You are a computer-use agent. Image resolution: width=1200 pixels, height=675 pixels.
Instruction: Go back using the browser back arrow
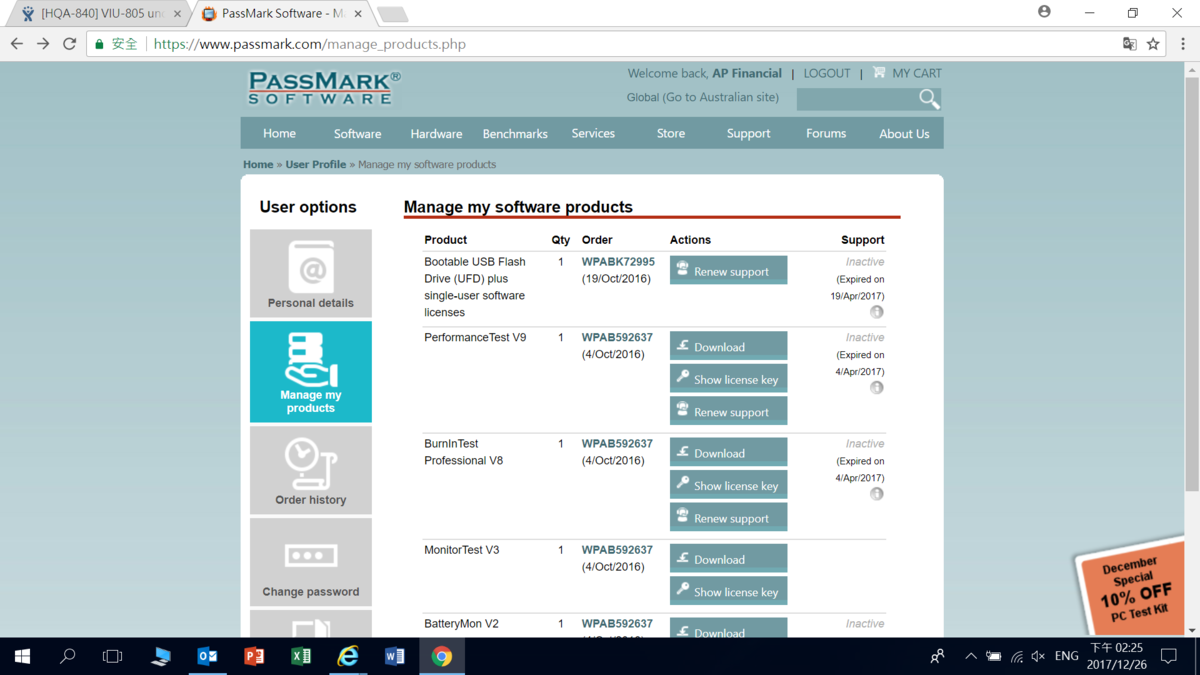tap(17, 44)
